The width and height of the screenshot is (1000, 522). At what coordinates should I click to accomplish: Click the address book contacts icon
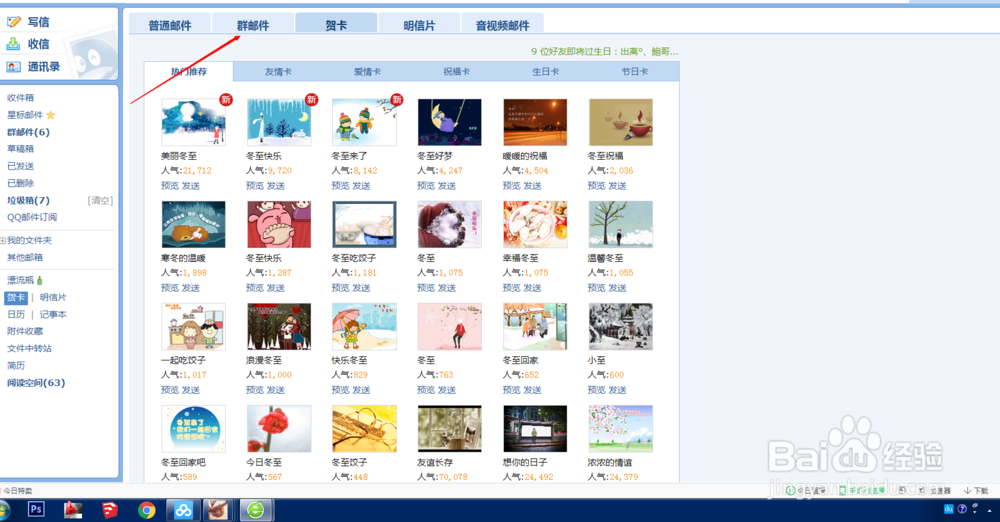(13, 66)
